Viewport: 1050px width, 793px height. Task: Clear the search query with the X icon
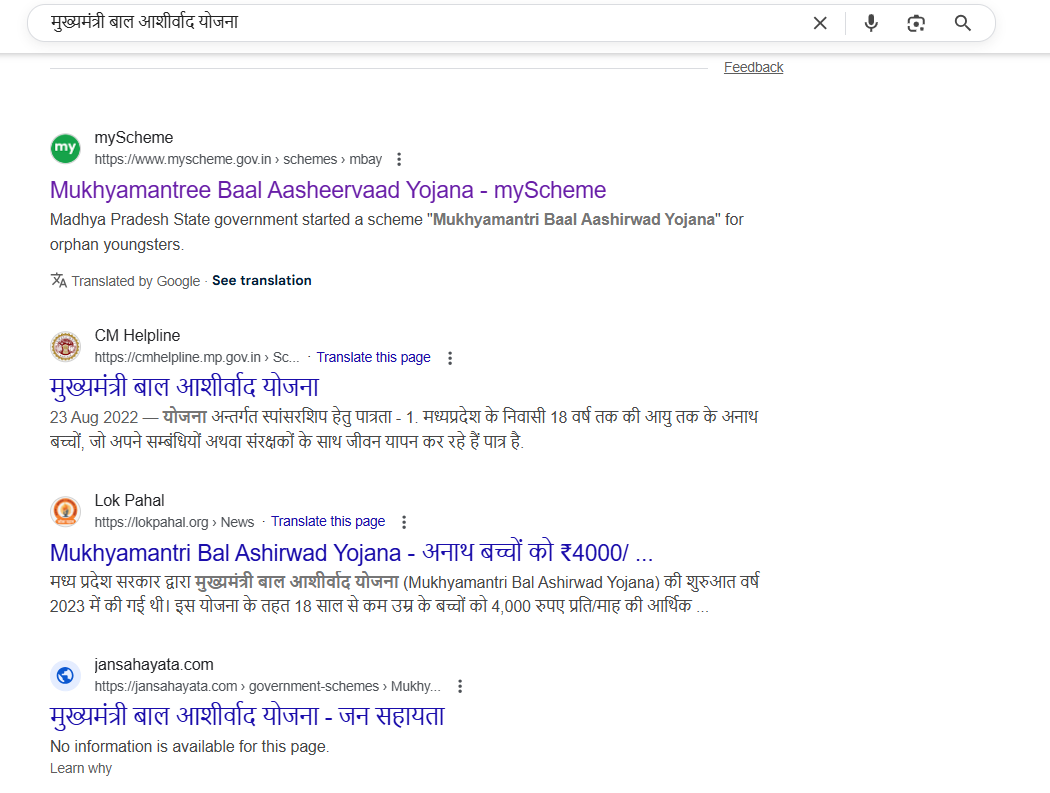point(820,22)
